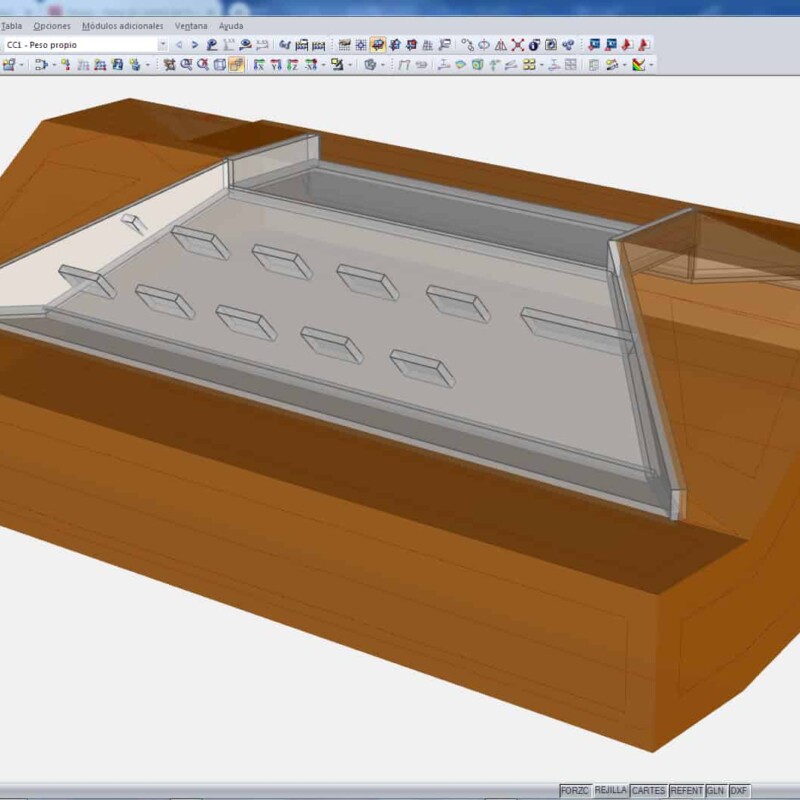Toggle the GLN guidelines status option
800x800 pixels.
click(715, 791)
